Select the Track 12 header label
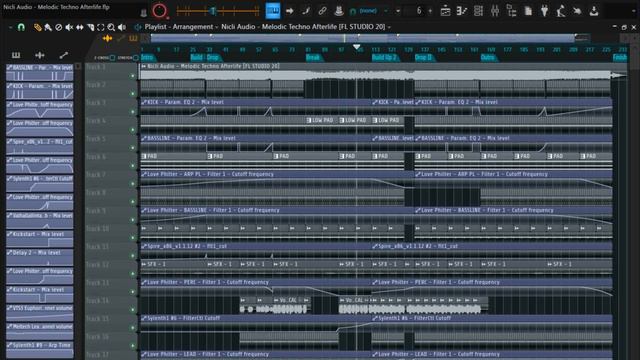Viewport: 640px width, 360px height. [98, 265]
